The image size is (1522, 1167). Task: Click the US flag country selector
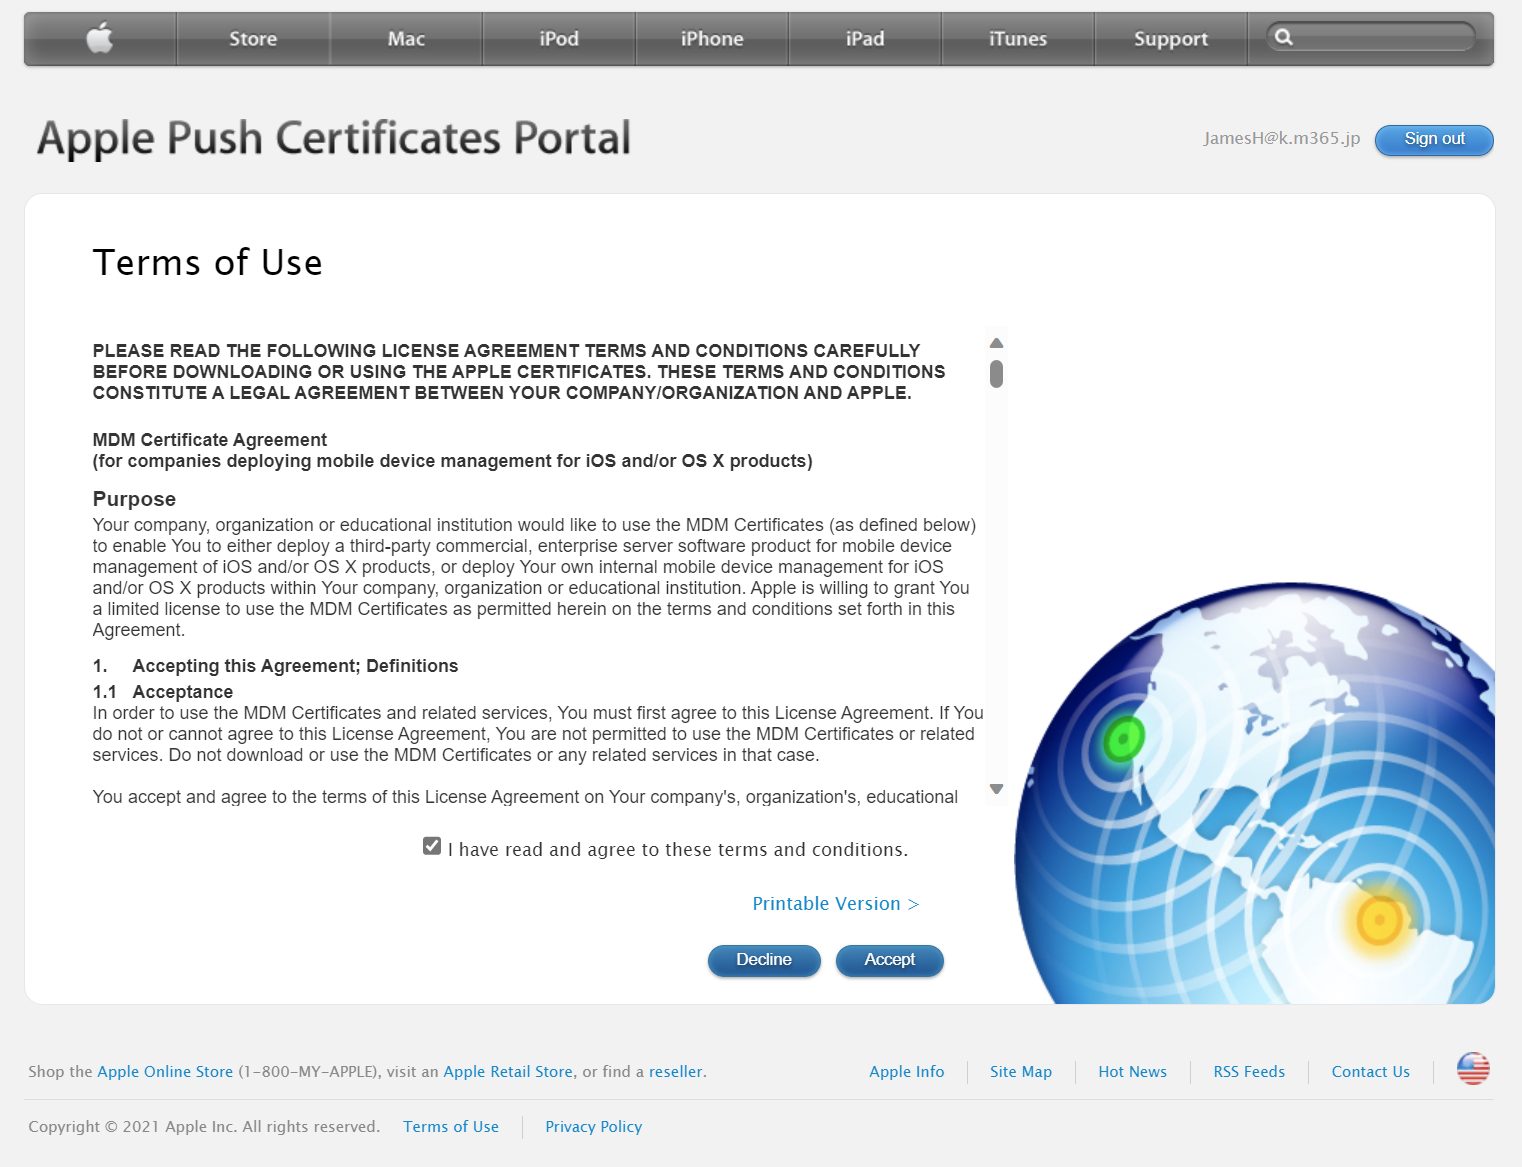[1472, 1069]
